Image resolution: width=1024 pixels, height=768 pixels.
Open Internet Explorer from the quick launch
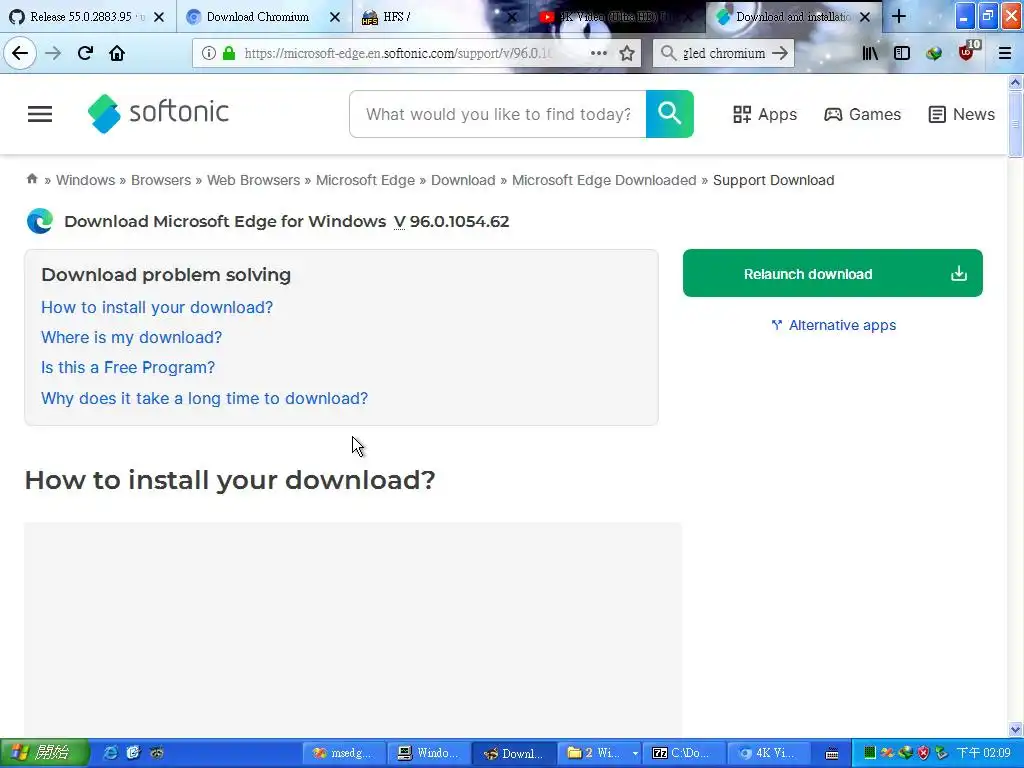pyautogui.click(x=111, y=752)
